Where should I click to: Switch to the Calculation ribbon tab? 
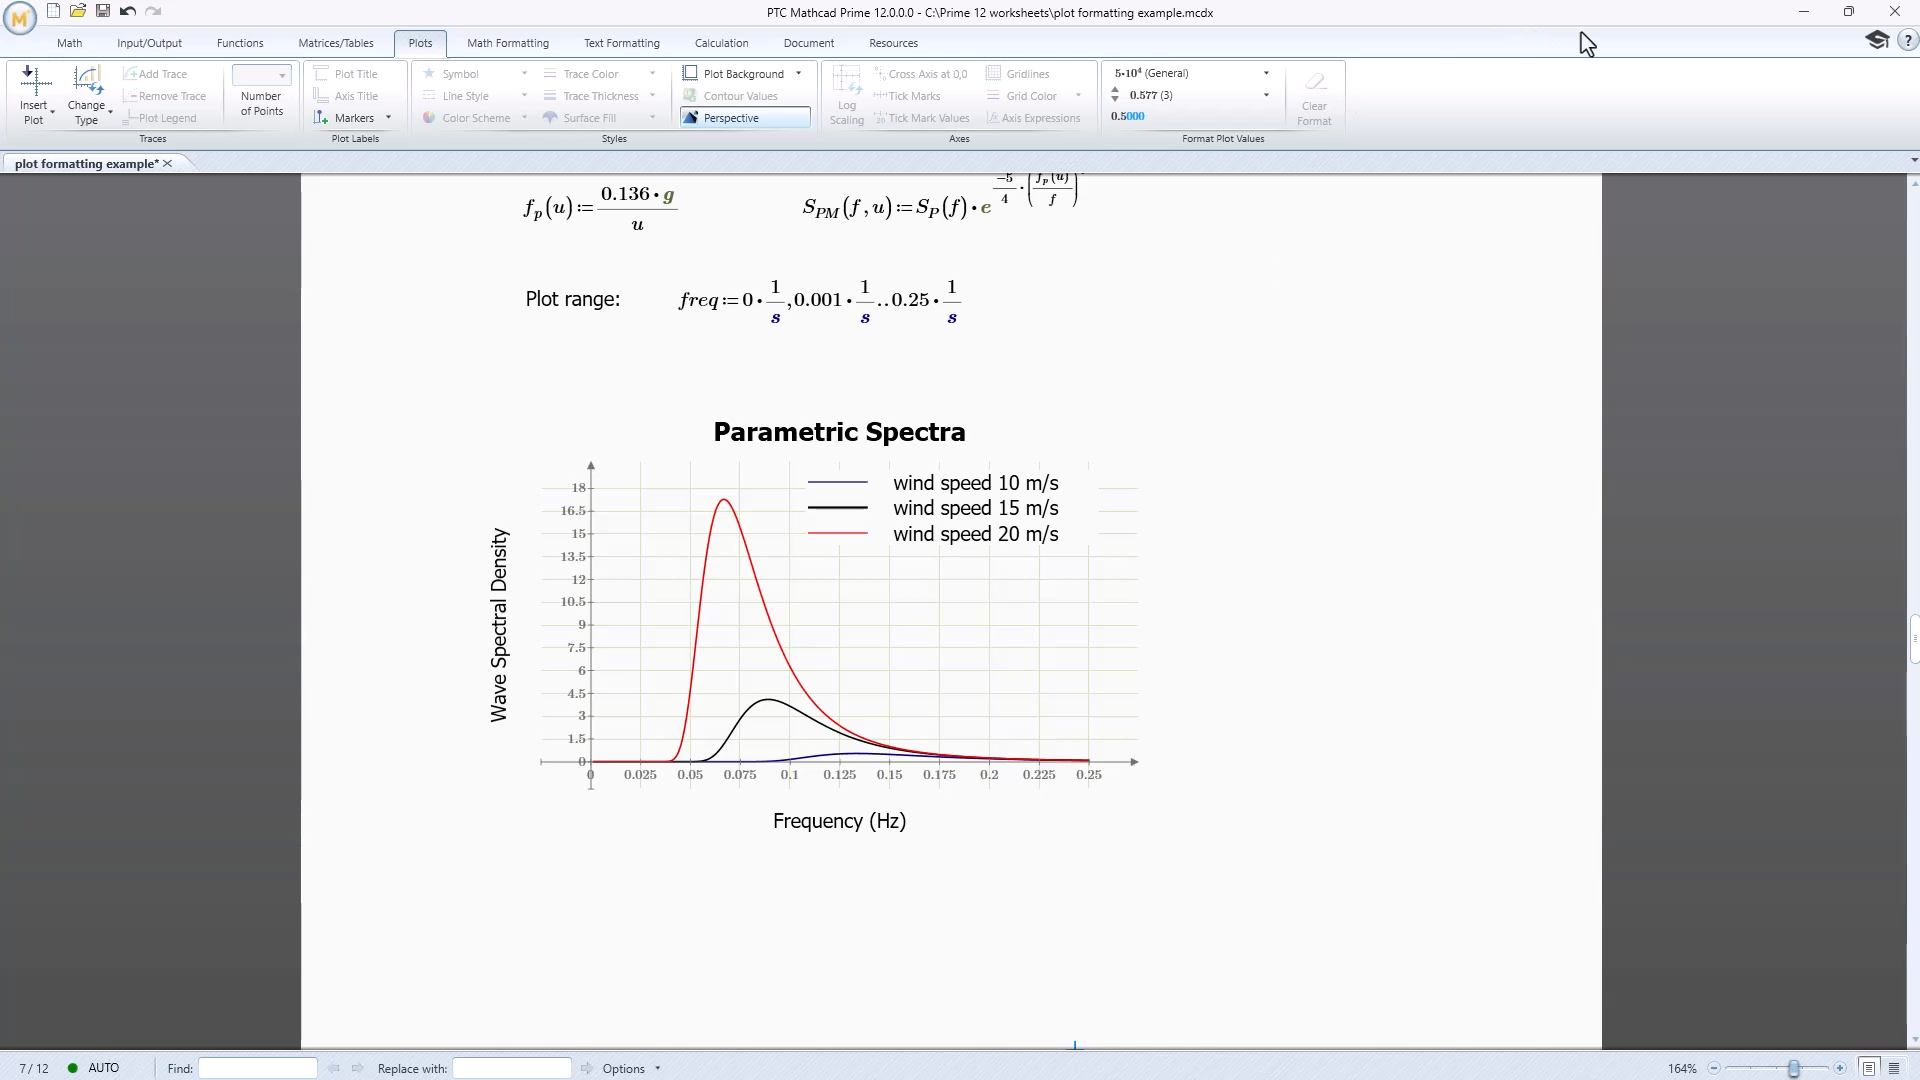(722, 43)
